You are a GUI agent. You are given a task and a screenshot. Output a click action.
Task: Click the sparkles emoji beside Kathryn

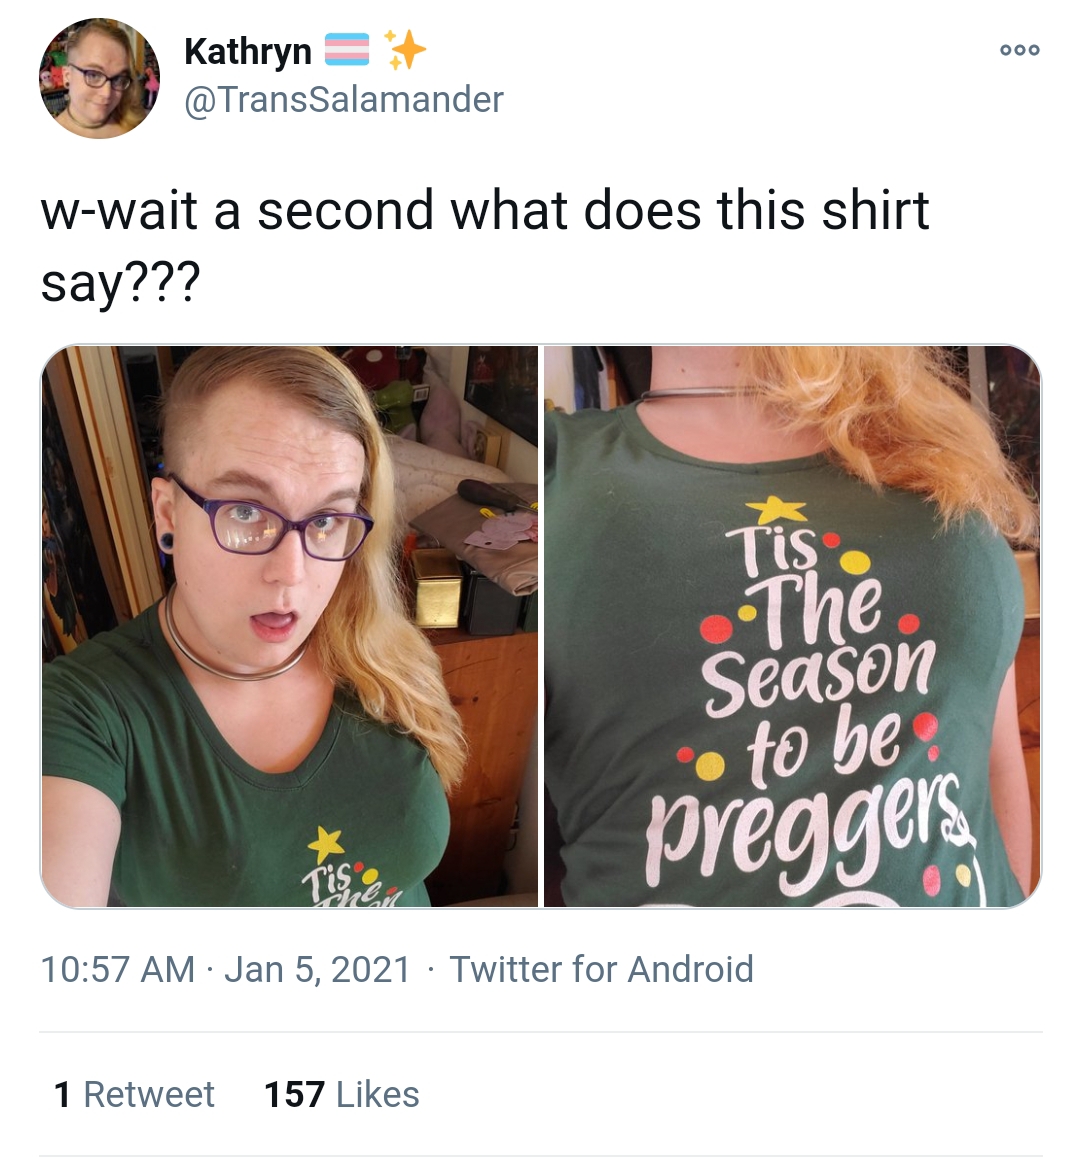click(x=405, y=50)
